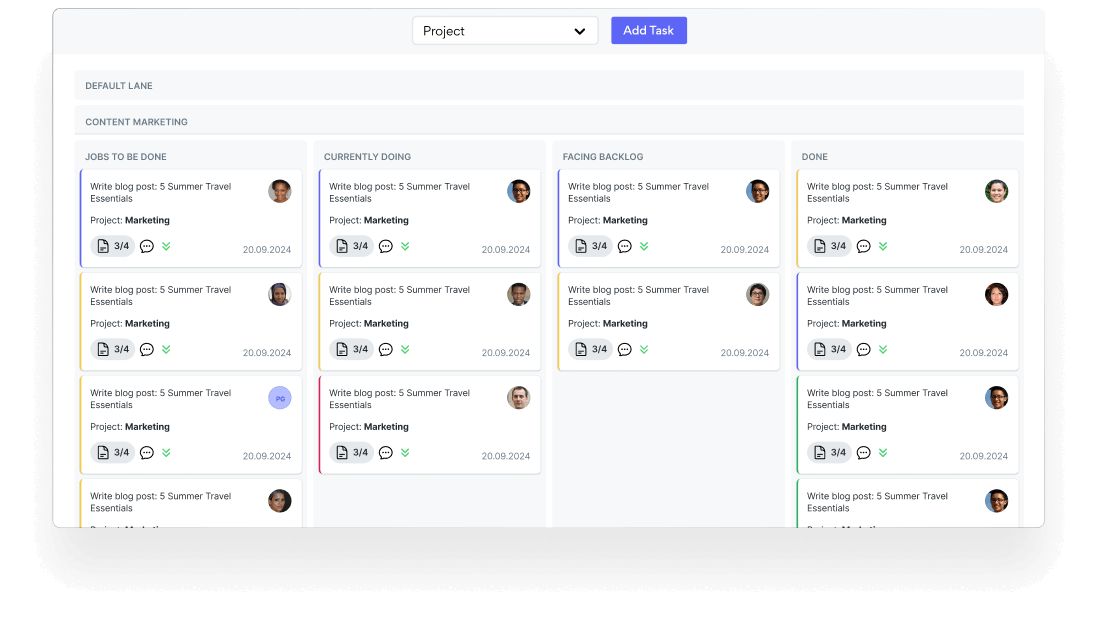Image resolution: width=1097 pixels, height=625 pixels.
Task: Open task title of second Facing Backlog card
Action: (x=638, y=295)
